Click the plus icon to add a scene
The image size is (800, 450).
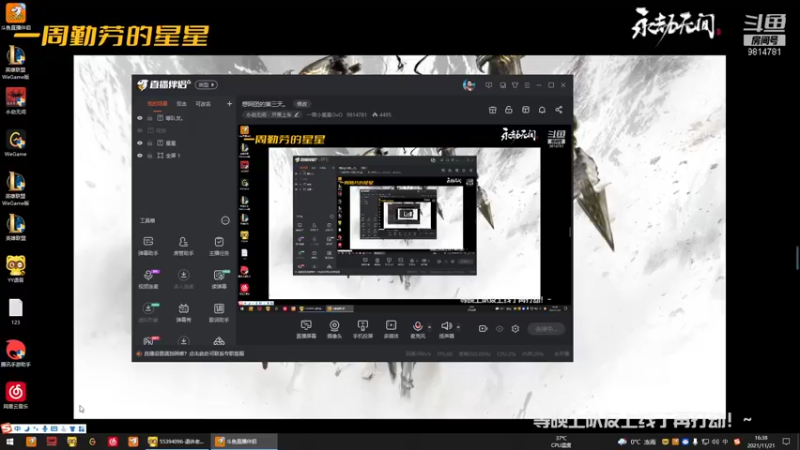229,104
